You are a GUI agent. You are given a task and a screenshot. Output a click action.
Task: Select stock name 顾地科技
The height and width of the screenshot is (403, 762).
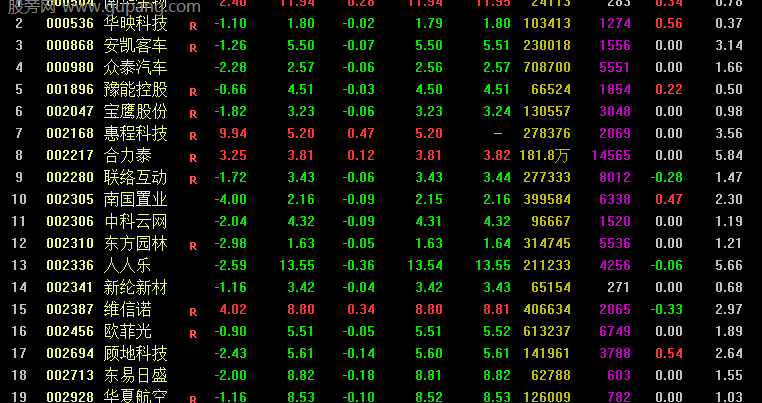coord(136,353)
